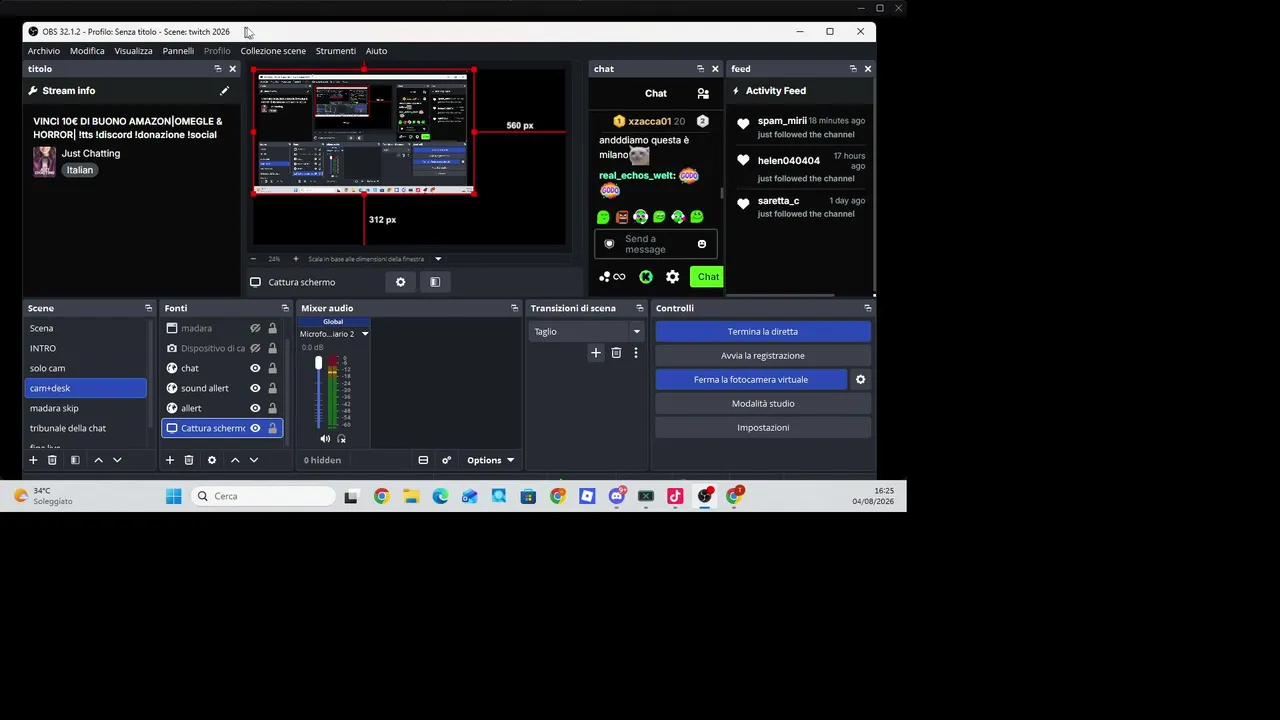Enable Modalità studio
1280x720 pixels.
[x=763, y=404]
